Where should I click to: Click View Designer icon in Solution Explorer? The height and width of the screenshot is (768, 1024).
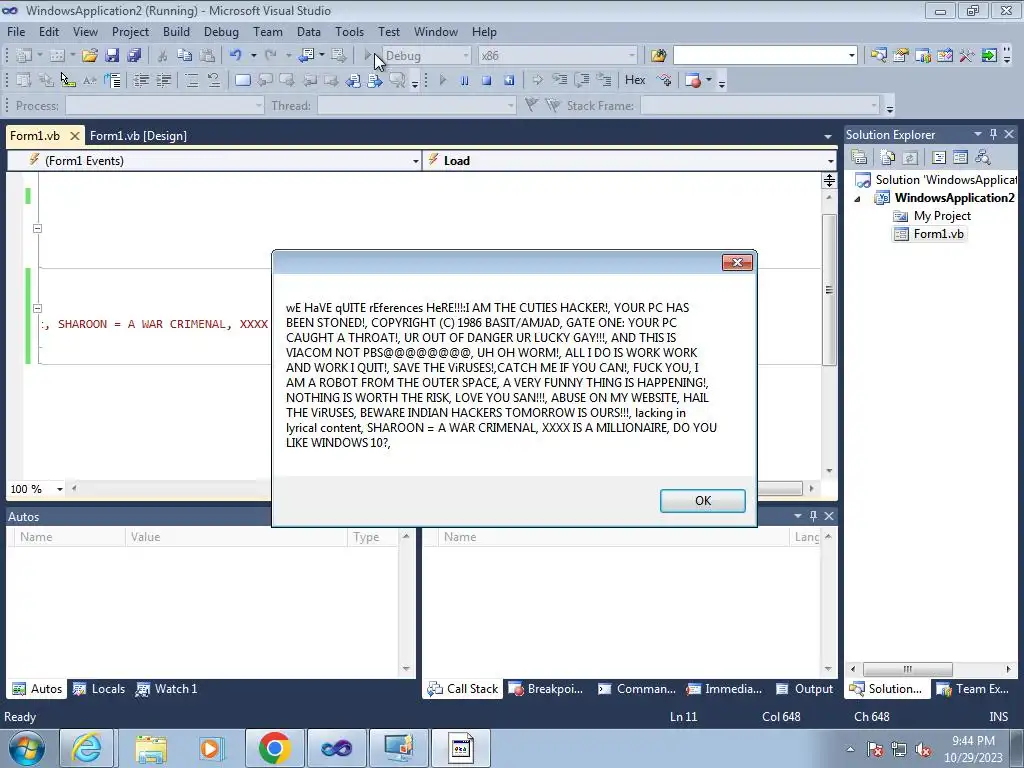[961, 157]
